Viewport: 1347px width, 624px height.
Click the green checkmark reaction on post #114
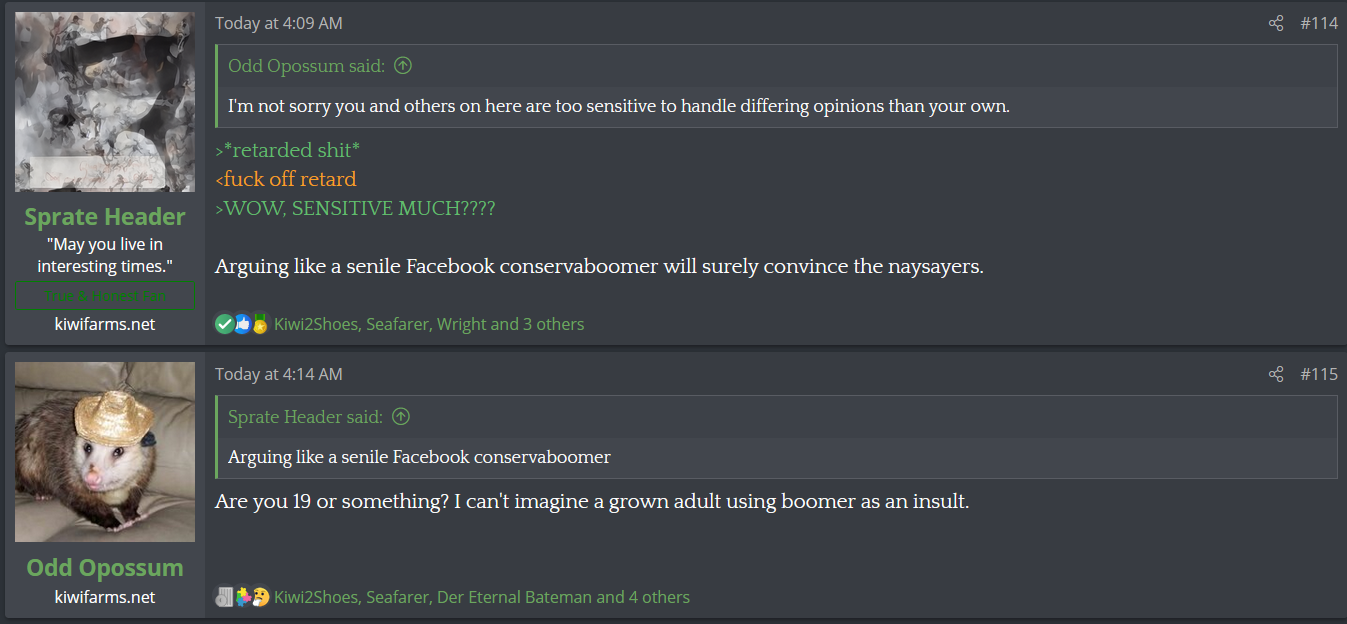pos(224,324)
